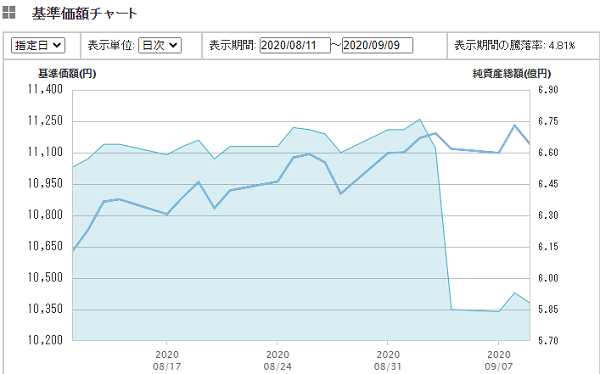This screenshot has height=374, width=600.
Task: Click the grid icon beside 基準価額チャート
Action: [9, 12]
